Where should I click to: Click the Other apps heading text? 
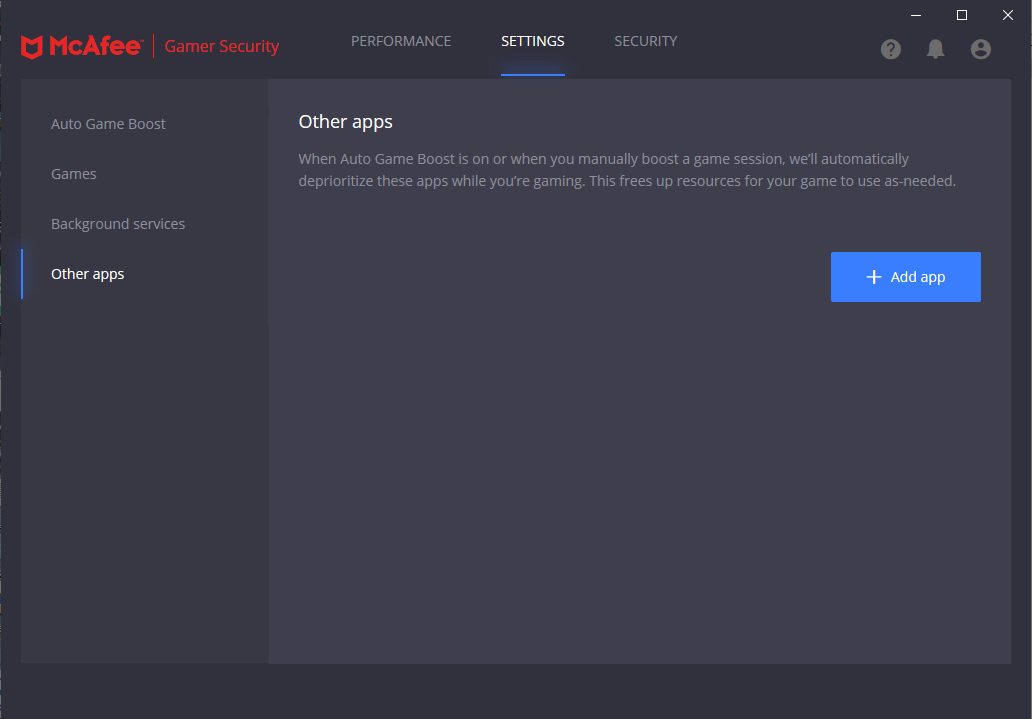click(346, 122)
